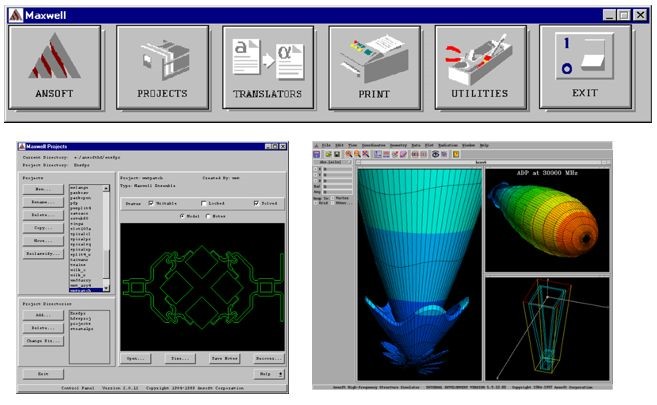657x405 pixels.
Task: Open the File menu
Action: (x=326, y=145)
